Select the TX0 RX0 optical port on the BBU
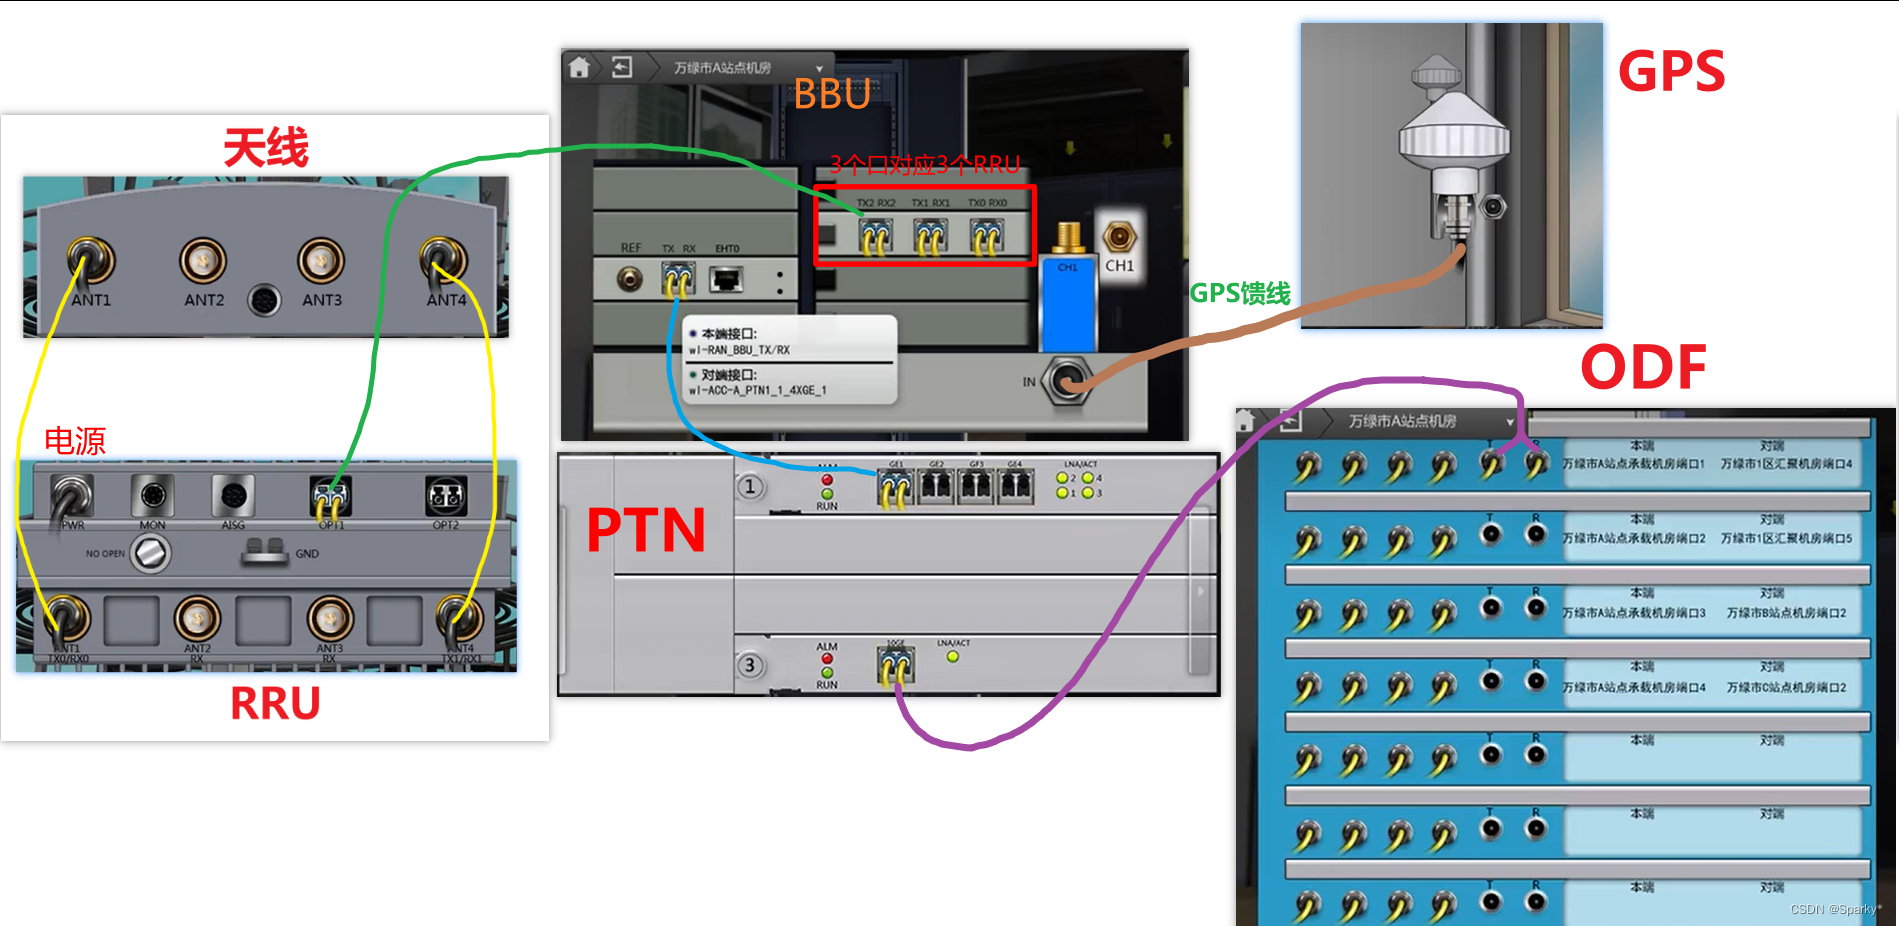Viewport: 1899px width, 926px height. coord(987,236)
